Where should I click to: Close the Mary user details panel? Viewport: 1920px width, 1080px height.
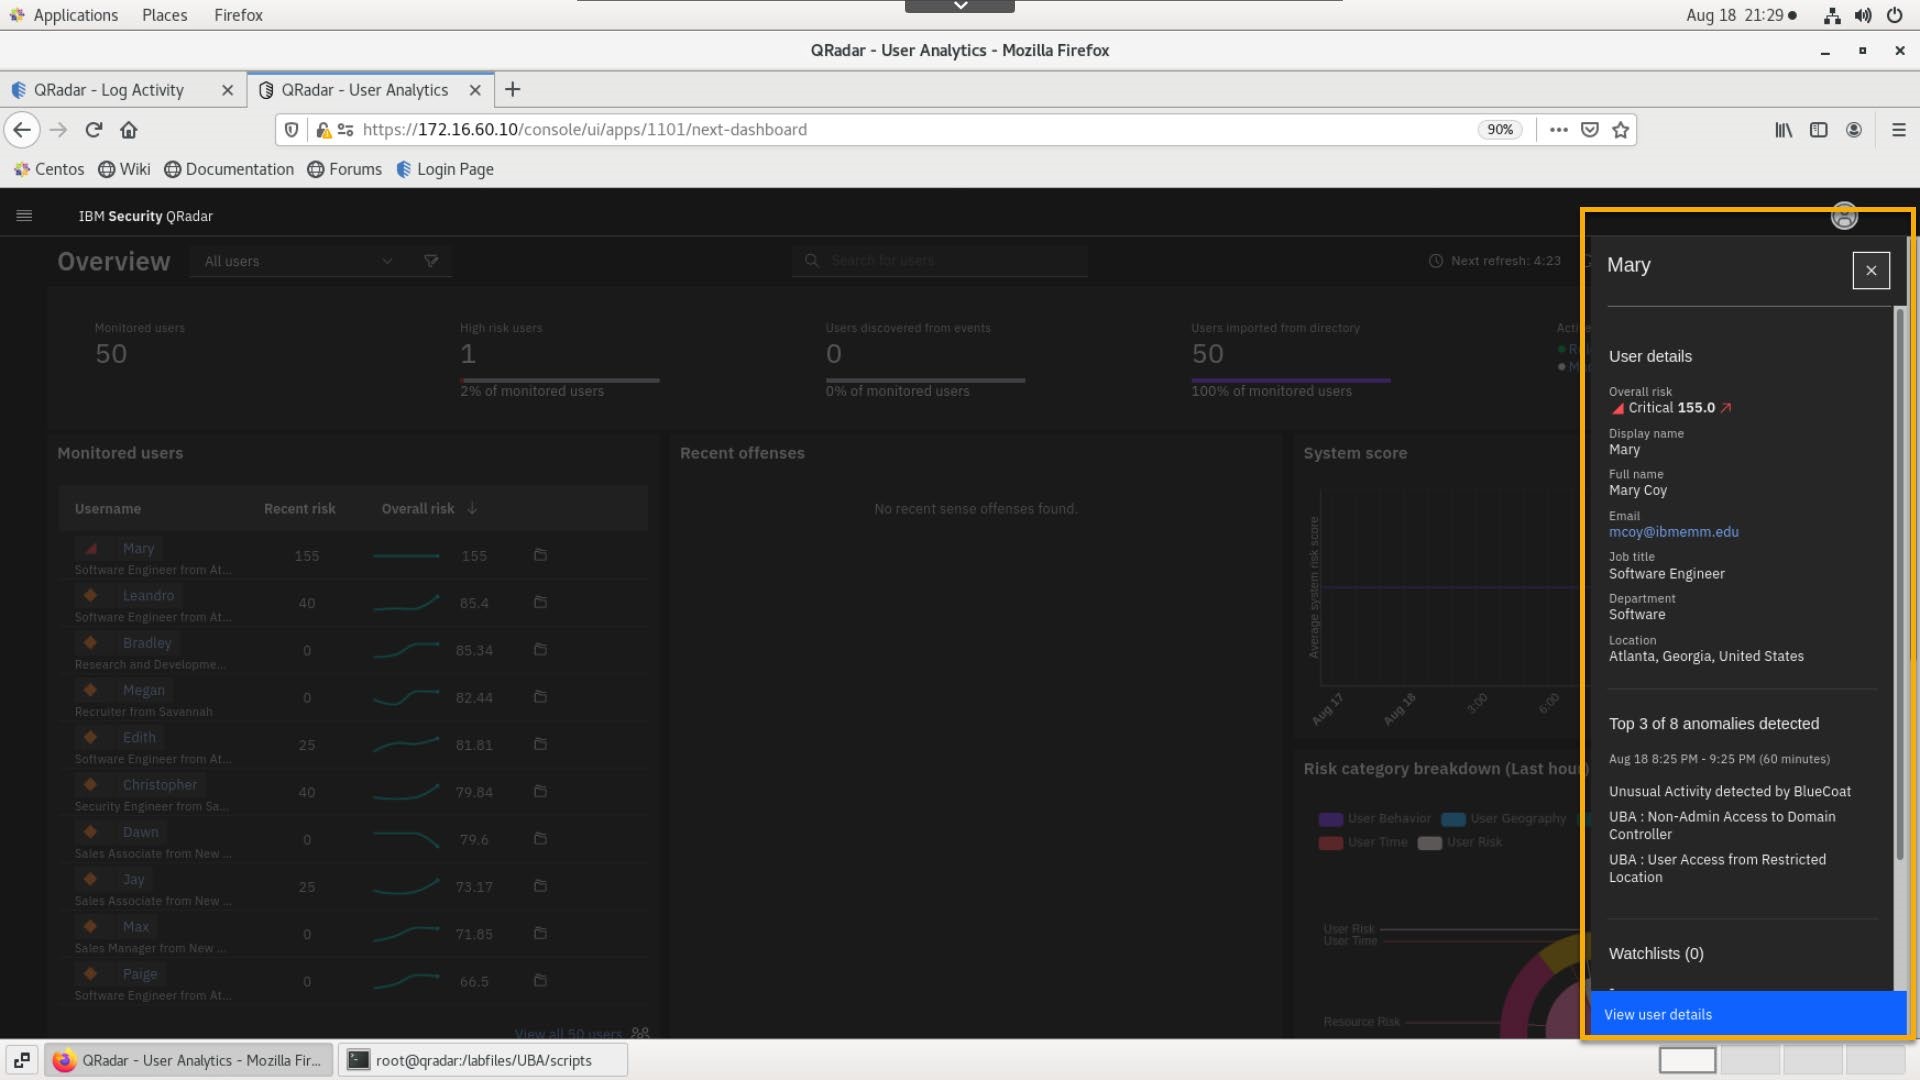click(x=1870, y=270)
